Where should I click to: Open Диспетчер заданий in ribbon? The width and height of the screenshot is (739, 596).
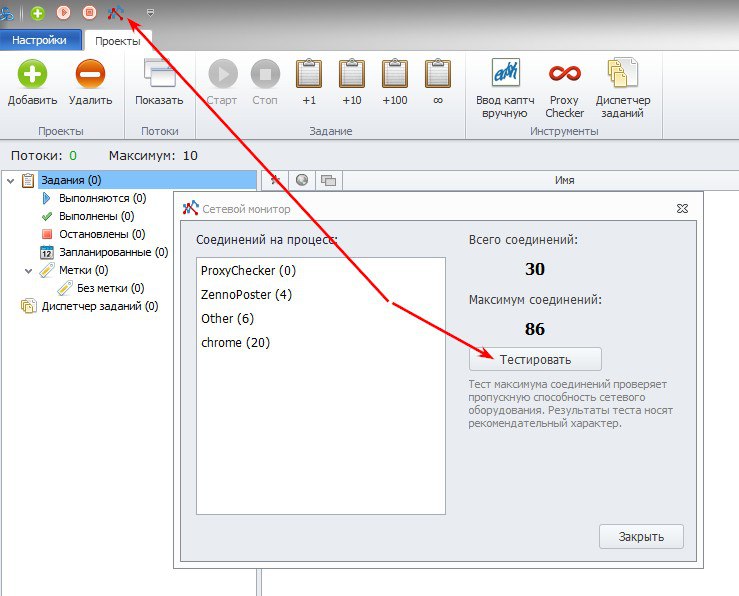click(623, 88)
